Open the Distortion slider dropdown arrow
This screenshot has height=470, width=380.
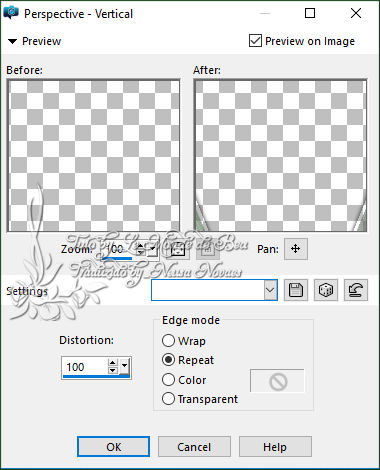pyautogui.click(x=125, y=367)
